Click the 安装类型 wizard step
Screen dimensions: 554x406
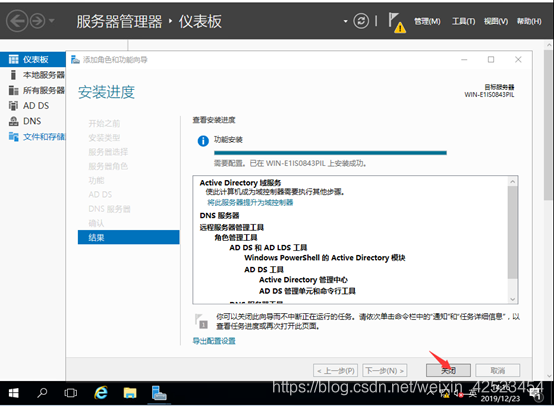point(104,138)
